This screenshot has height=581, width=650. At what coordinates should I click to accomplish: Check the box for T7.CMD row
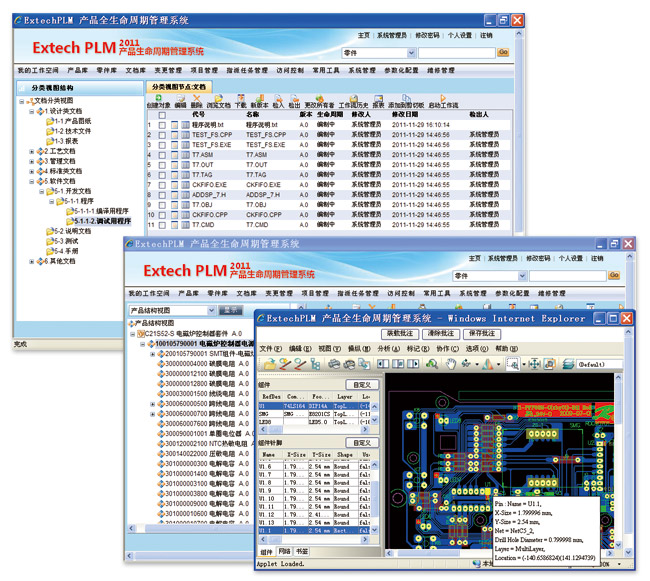(162, 225)
